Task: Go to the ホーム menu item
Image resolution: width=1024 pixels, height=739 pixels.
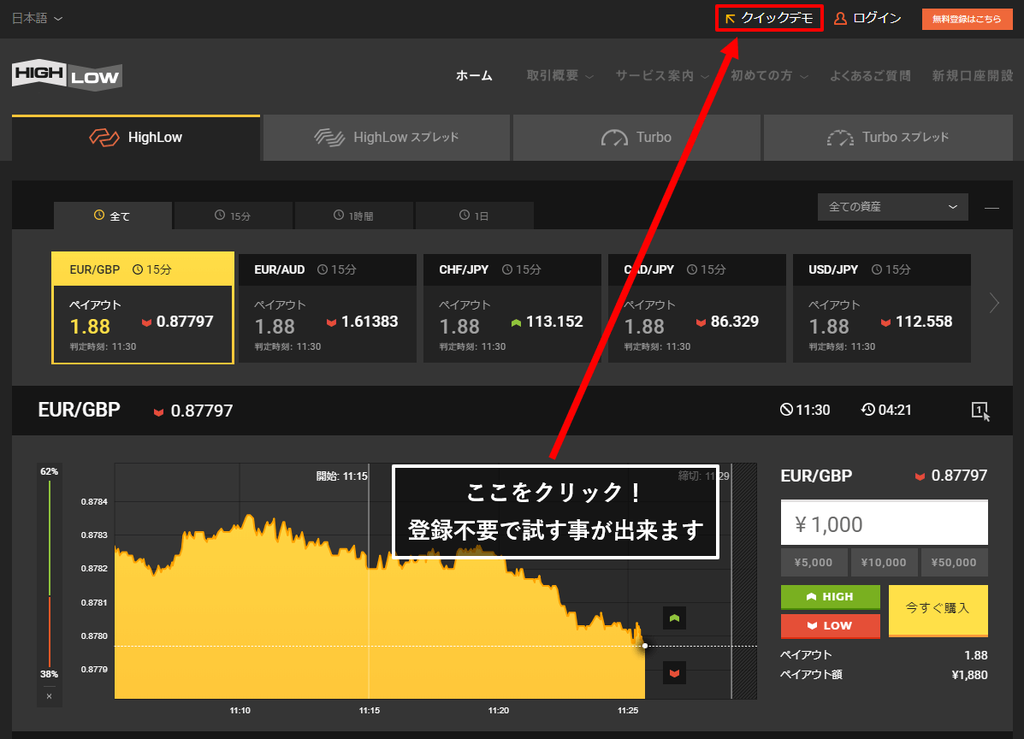Action: tap(474, 76)
